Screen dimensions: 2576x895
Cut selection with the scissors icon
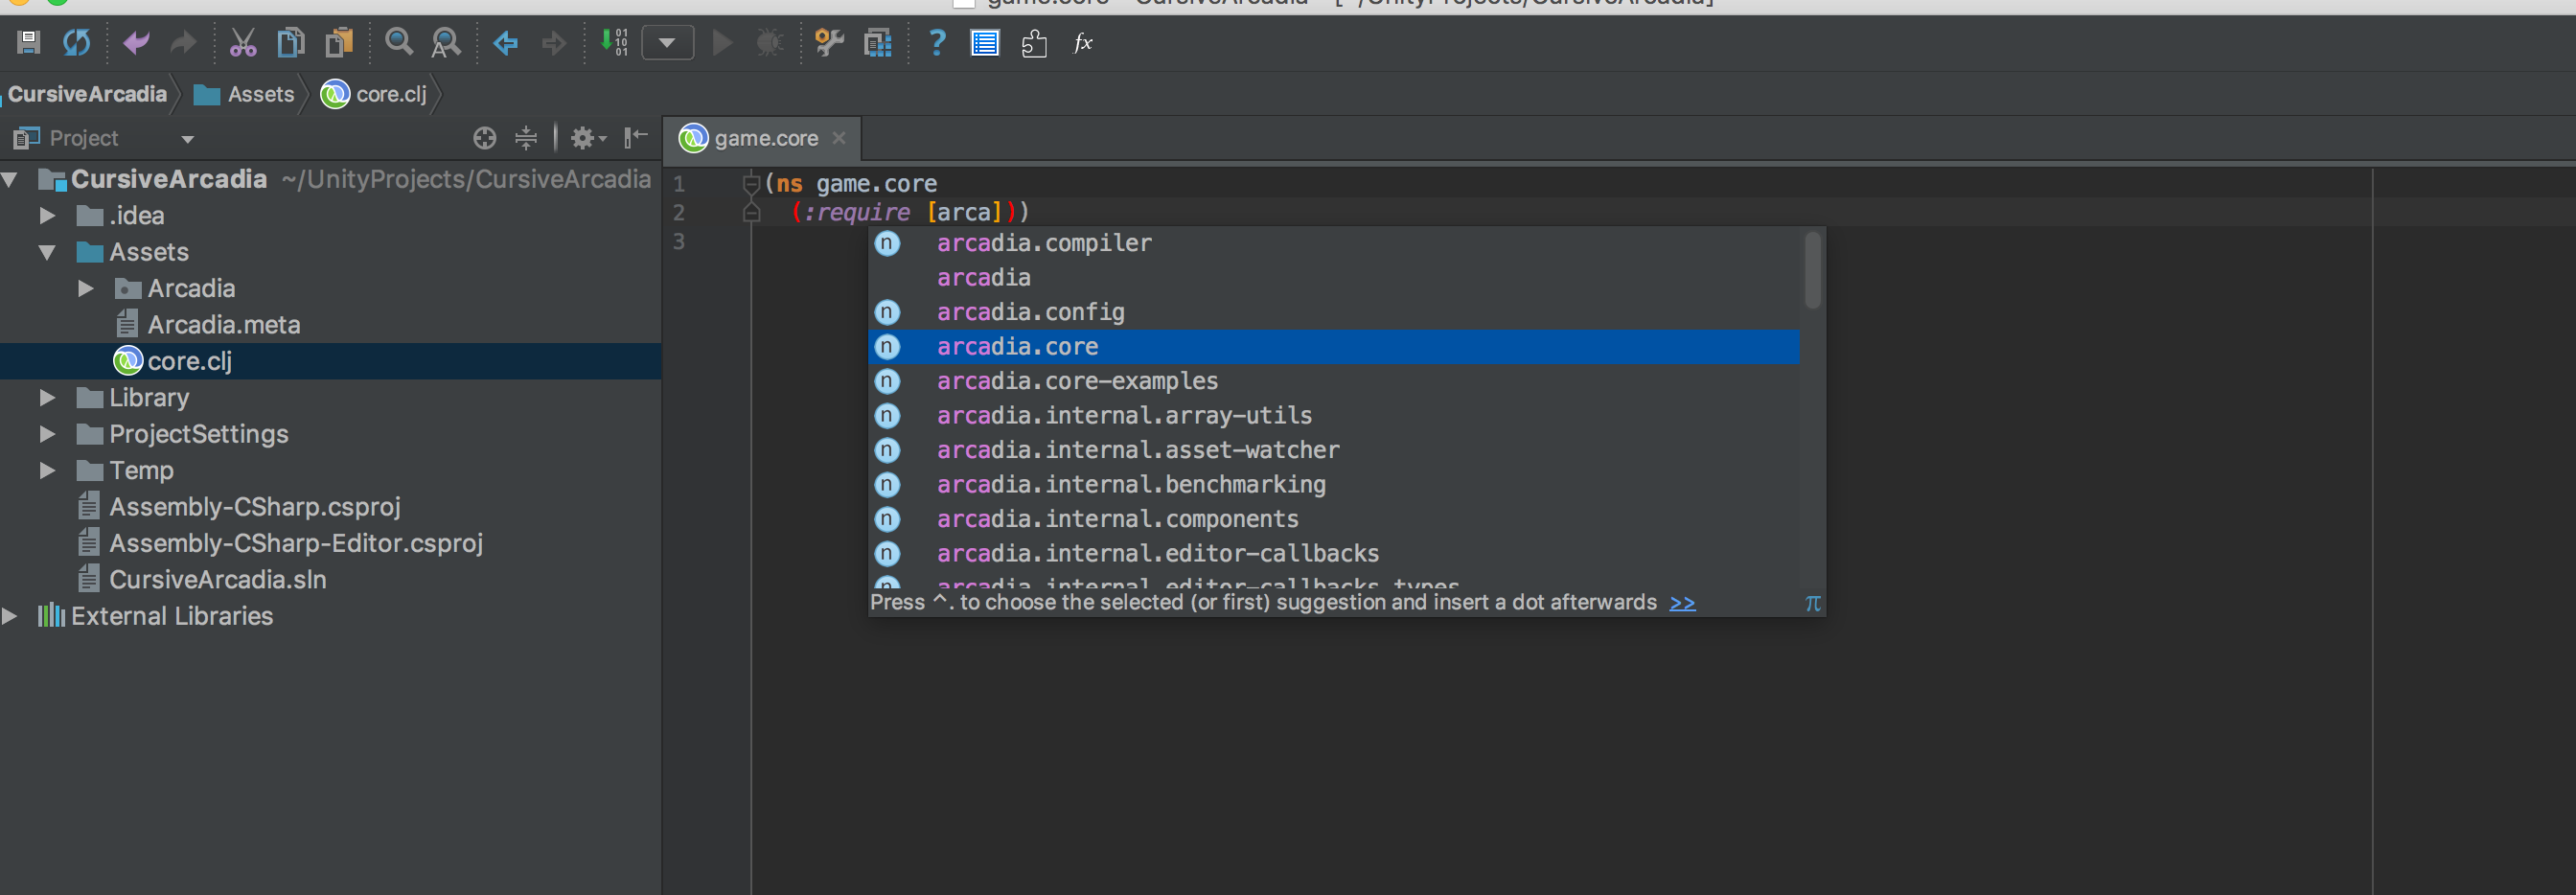pyautogui.click(x=243, y=43)
